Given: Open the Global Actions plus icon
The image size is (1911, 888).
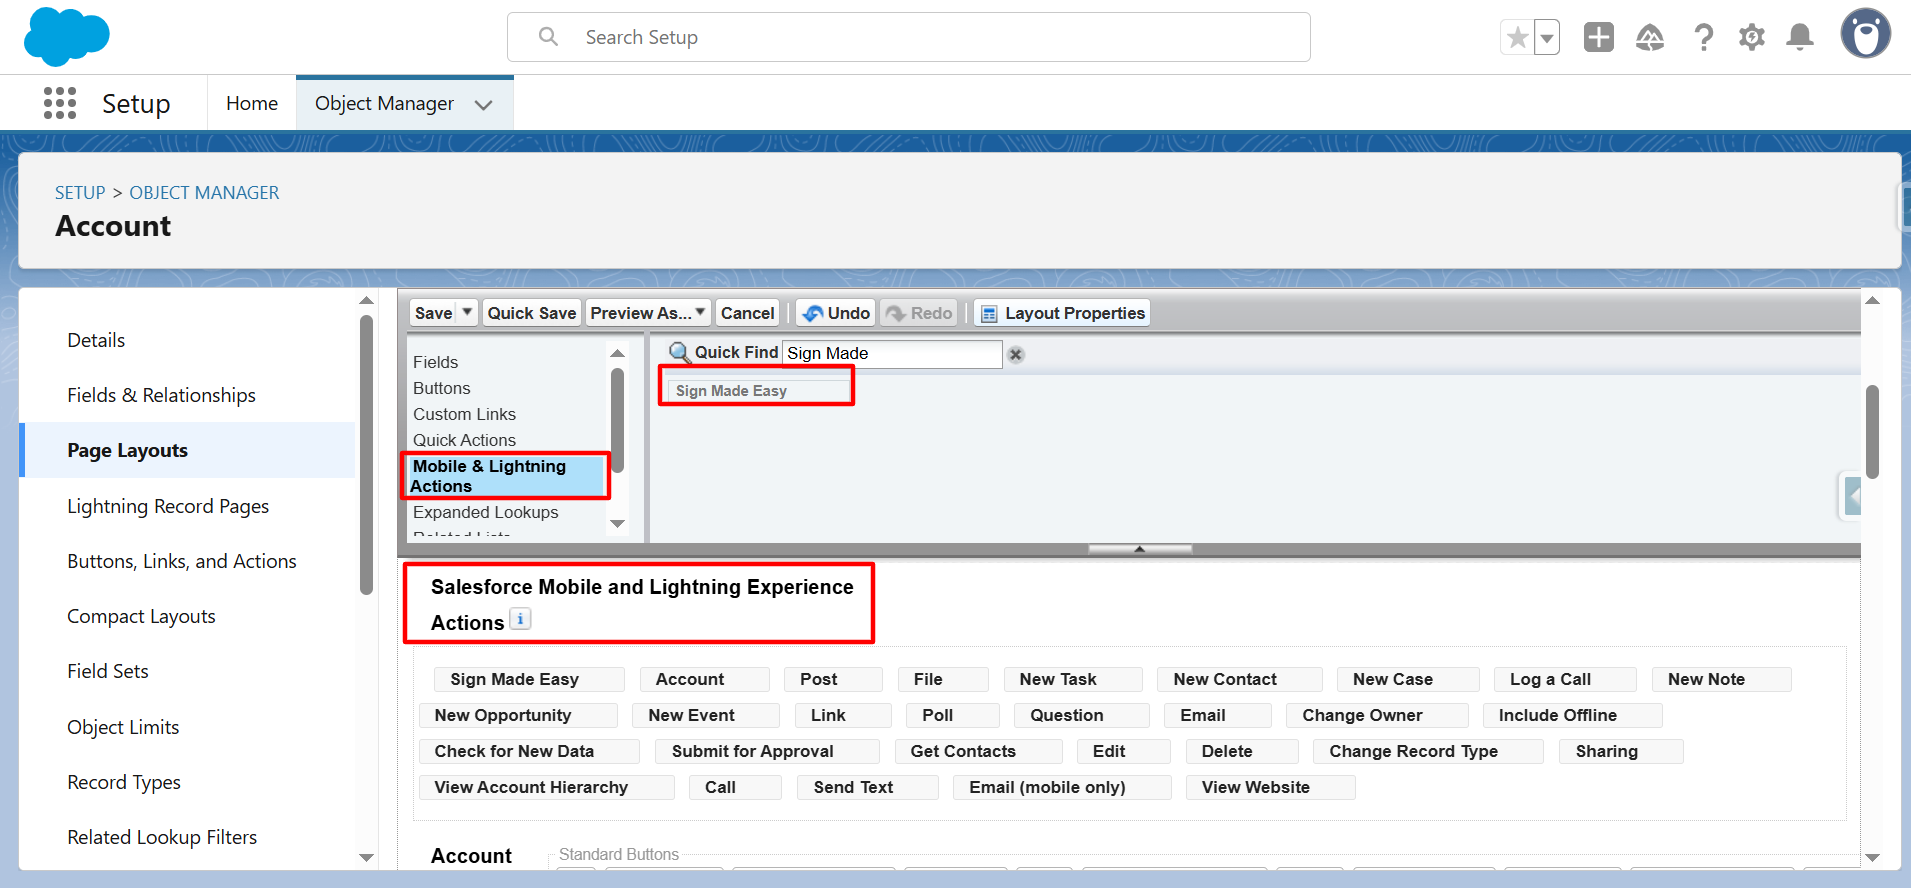Looking at the screenshot, I should point(1599,37).
